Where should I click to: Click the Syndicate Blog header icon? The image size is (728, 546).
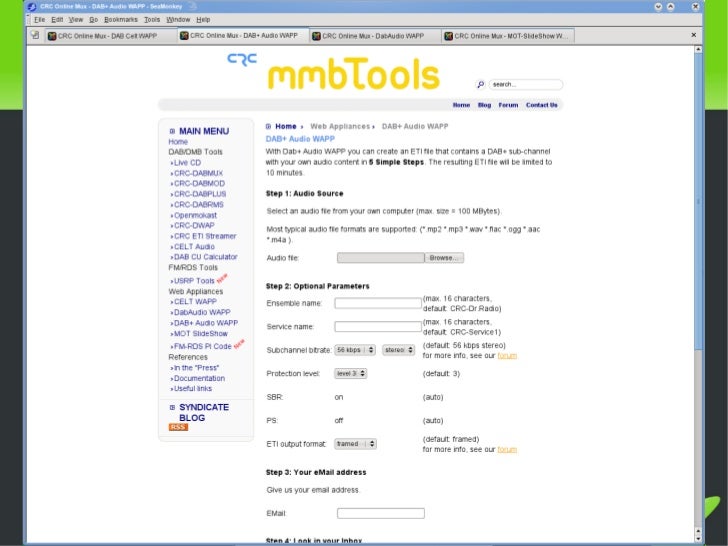point(172,407)
